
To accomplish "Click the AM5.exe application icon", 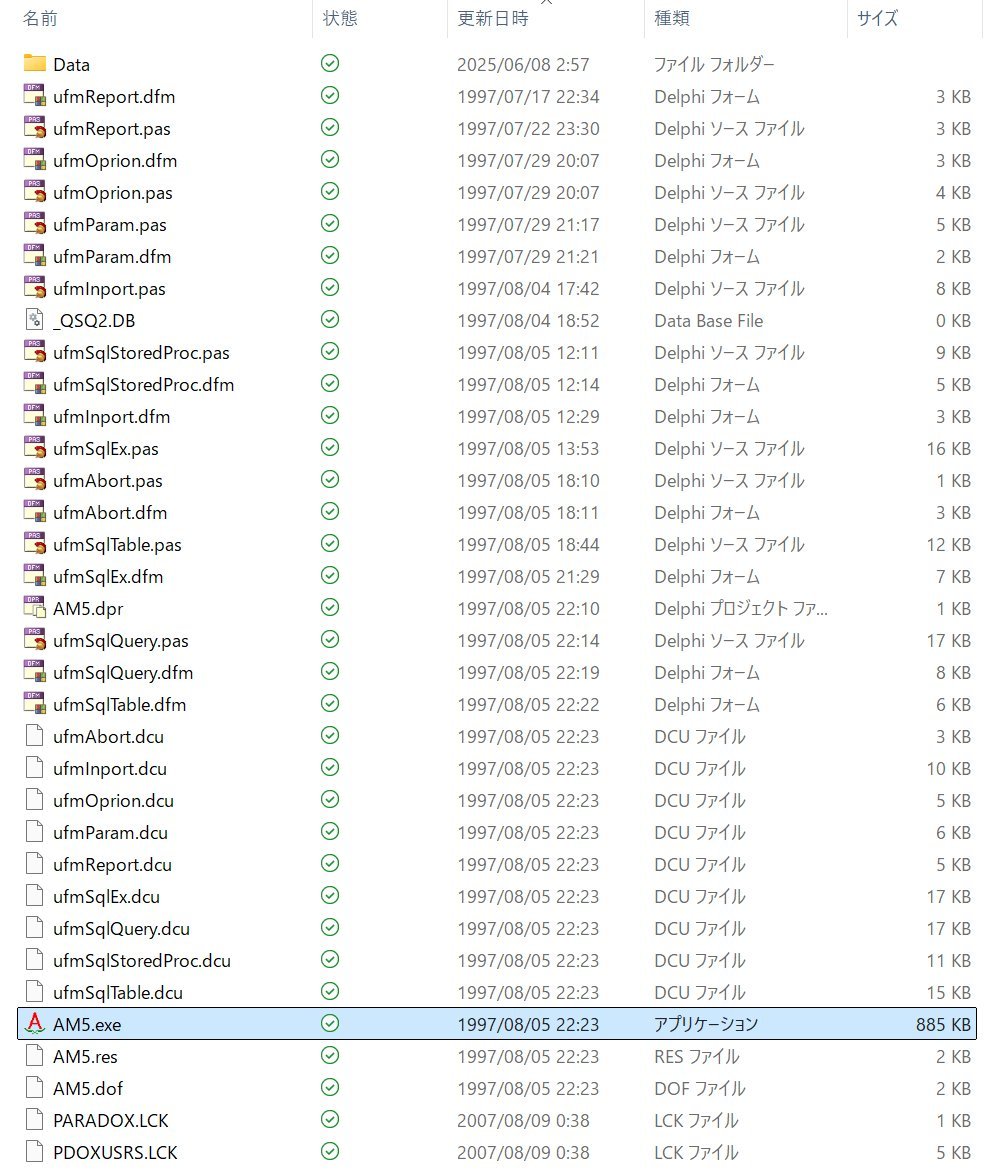I will click(x=34, y=1024).
